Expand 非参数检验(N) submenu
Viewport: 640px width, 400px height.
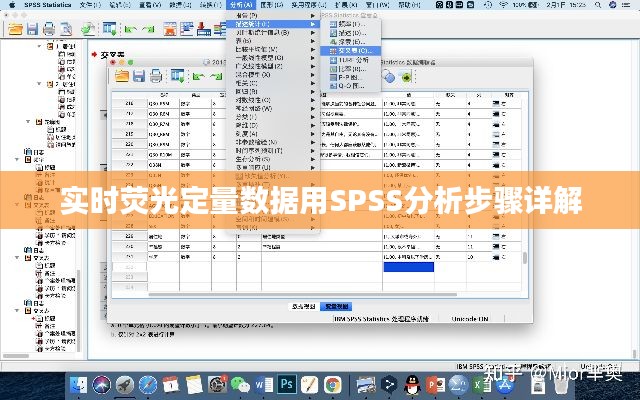[x=273, y=142]
